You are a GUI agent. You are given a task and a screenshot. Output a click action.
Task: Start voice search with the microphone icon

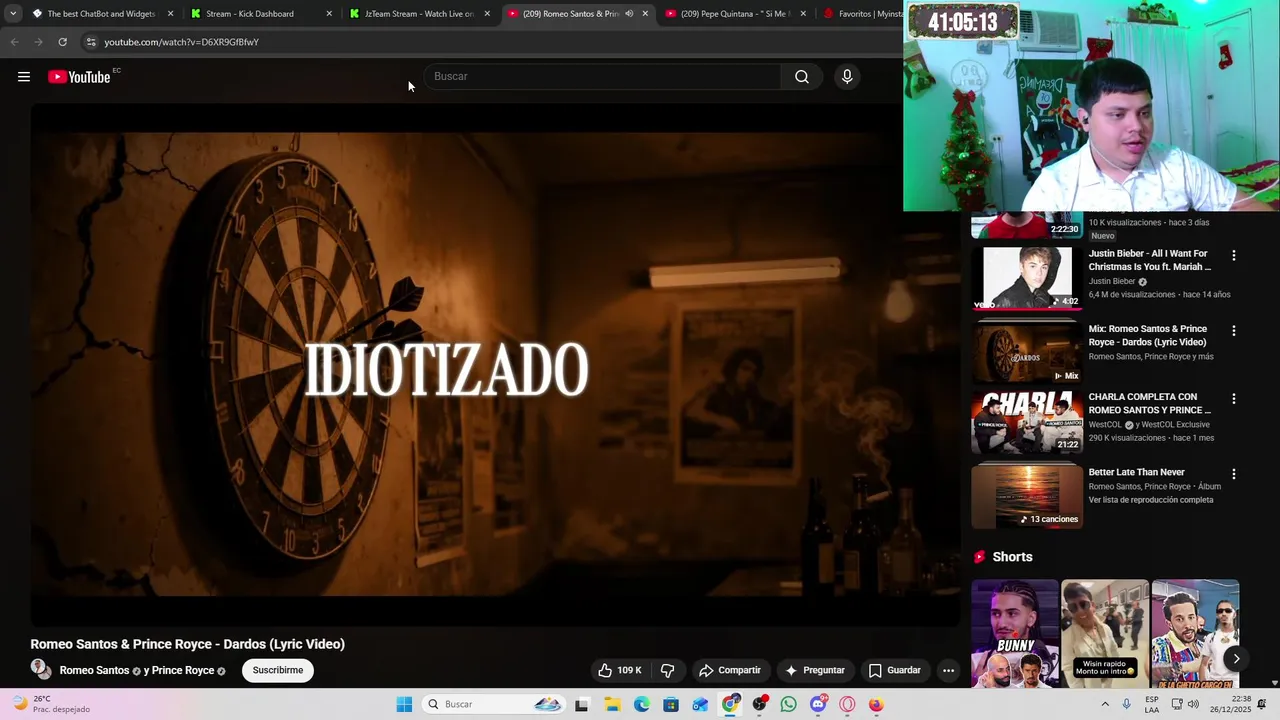[x=847, y=77]
